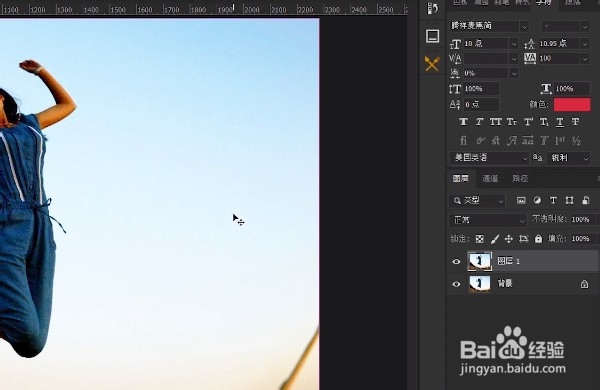600x390 pixels.
Task: Enable ordinals with the 1st button
Action: pyautogui.click(x=560, y=140)
